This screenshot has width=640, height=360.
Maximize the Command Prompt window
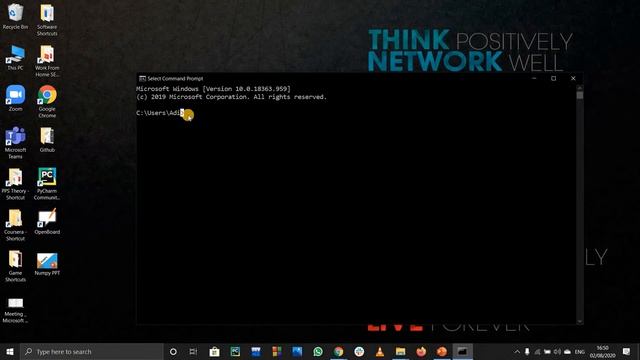[x=553, y=78]
